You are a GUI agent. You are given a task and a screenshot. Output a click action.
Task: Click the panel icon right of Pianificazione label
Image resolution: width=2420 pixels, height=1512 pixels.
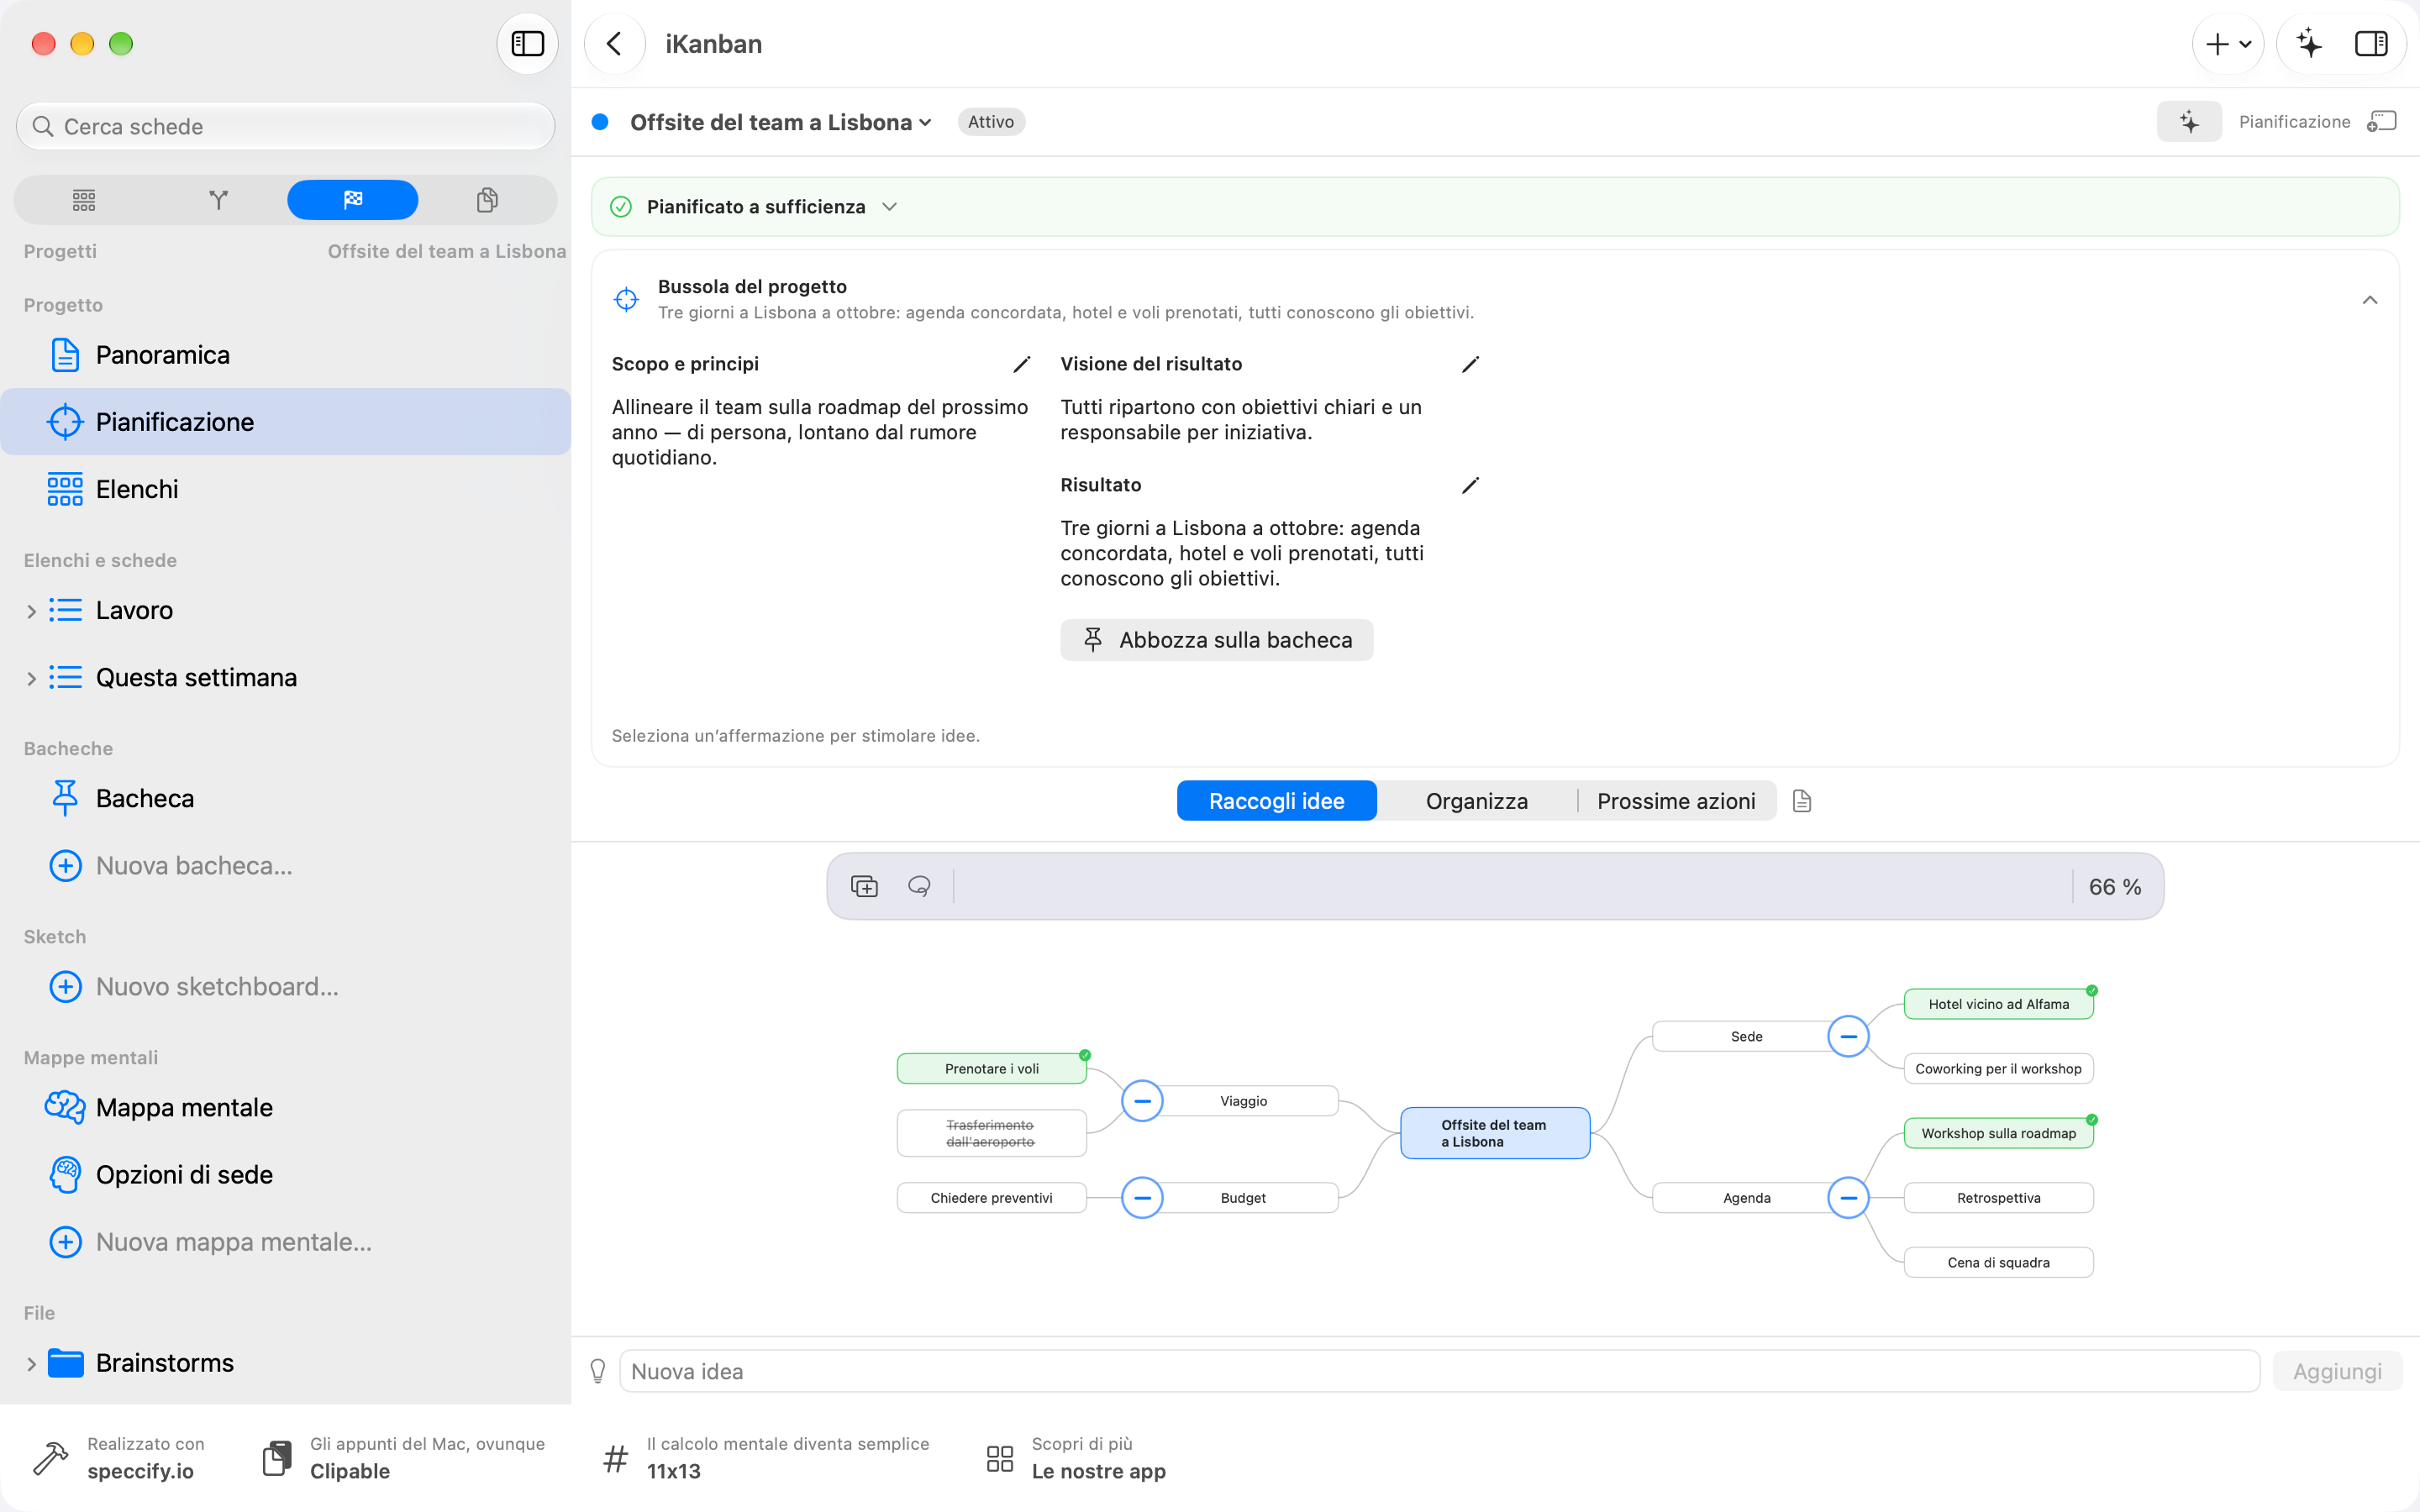click(x=2382, y=122)
